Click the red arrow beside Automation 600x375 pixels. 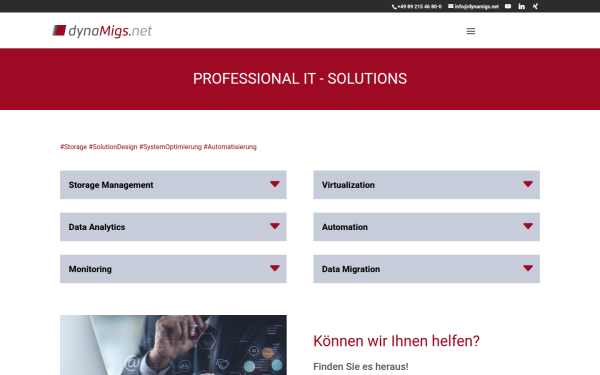coord(528,226)
